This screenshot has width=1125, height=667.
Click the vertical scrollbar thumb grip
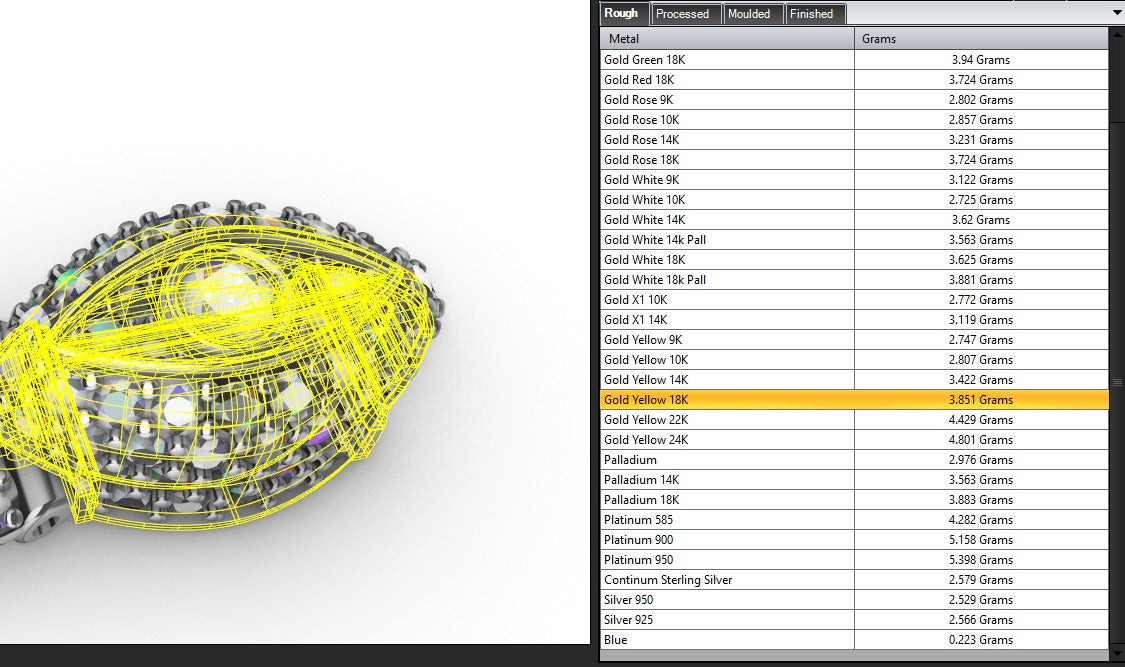(x=1117, y=382)
